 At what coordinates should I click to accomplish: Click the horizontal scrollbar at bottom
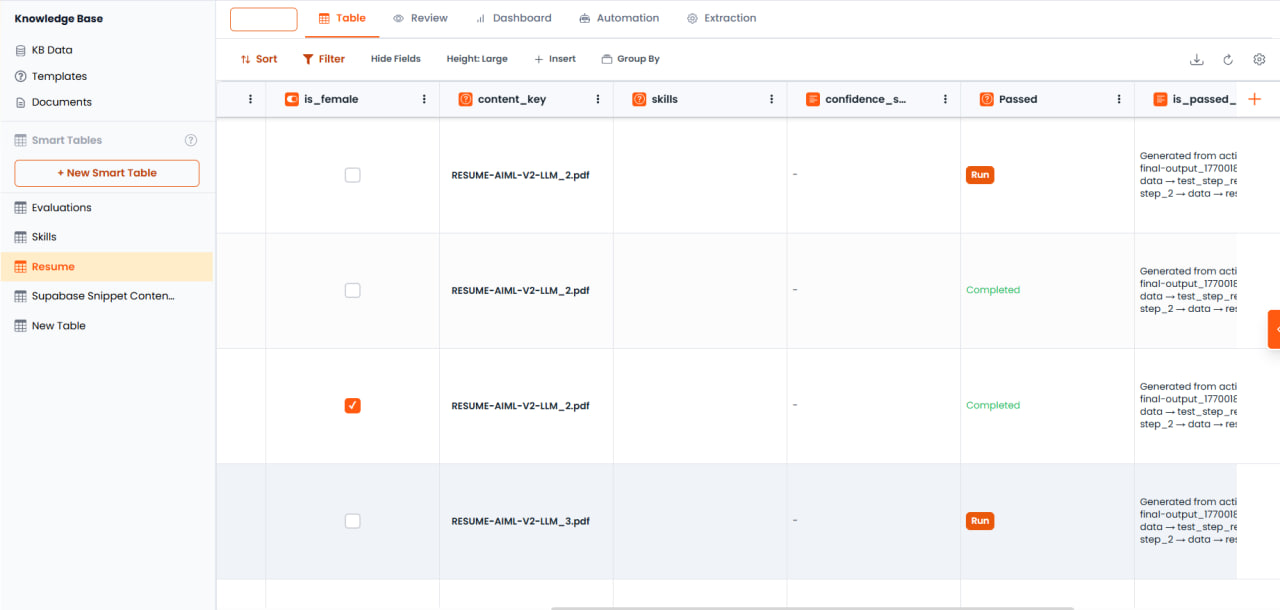(812, 607)
